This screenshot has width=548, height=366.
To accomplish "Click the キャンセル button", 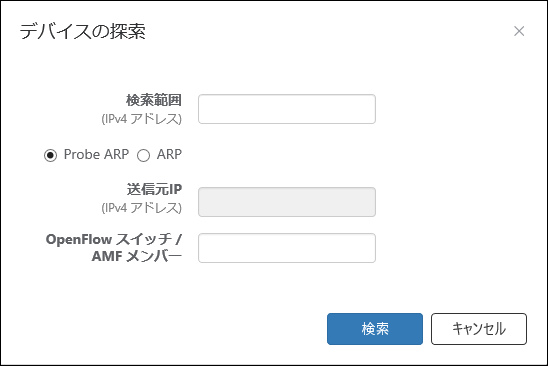I will 479,329.
